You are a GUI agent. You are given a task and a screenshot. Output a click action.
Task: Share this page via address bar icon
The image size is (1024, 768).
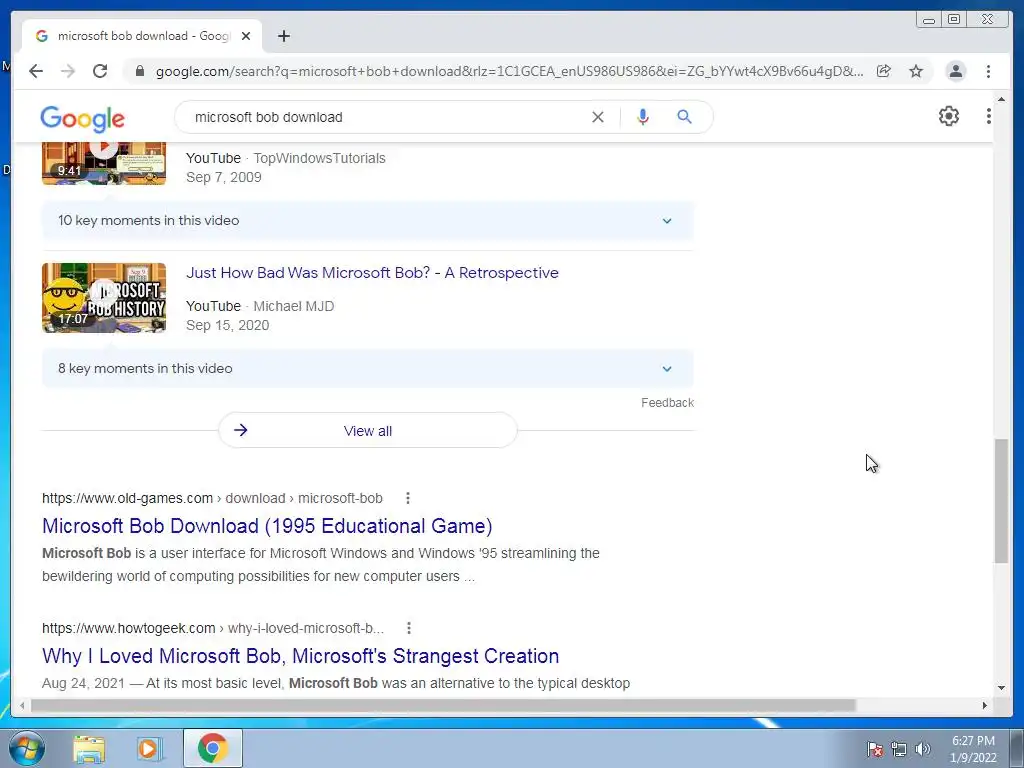pos(884,71)
